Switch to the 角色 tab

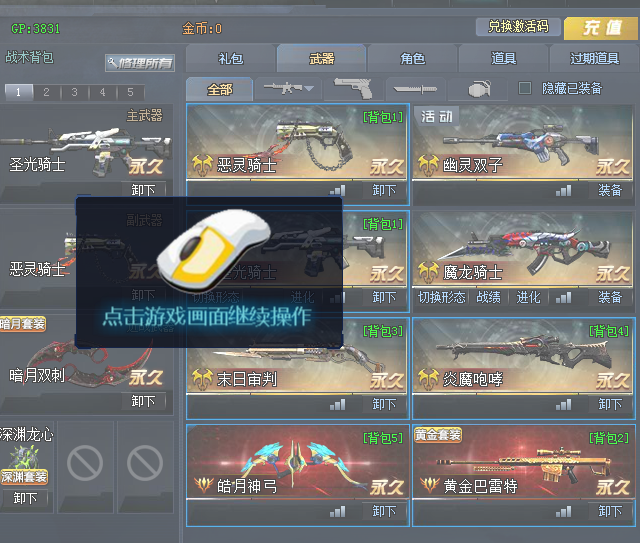tap(412, 58)
